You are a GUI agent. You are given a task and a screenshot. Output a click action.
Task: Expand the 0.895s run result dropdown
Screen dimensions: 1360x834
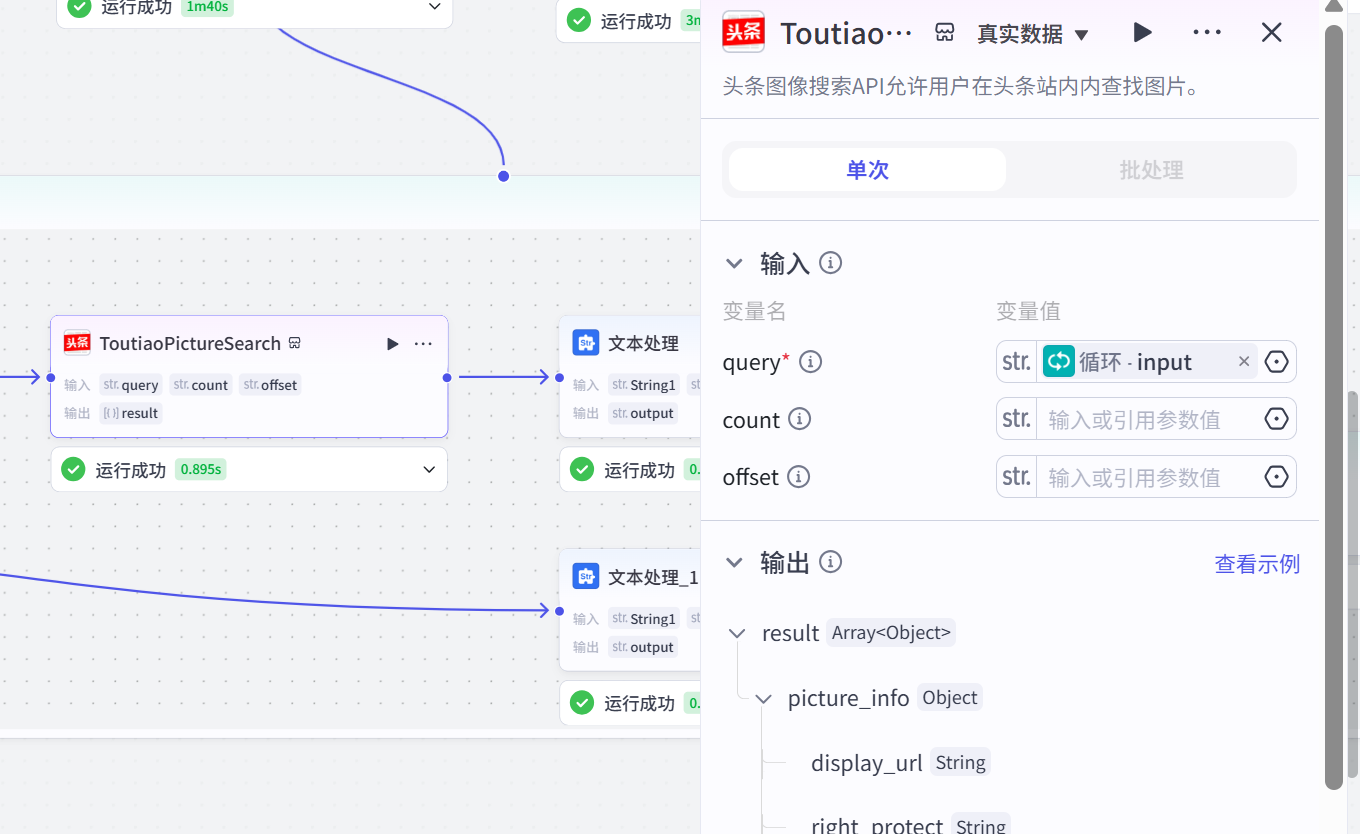tap(429, 469)
